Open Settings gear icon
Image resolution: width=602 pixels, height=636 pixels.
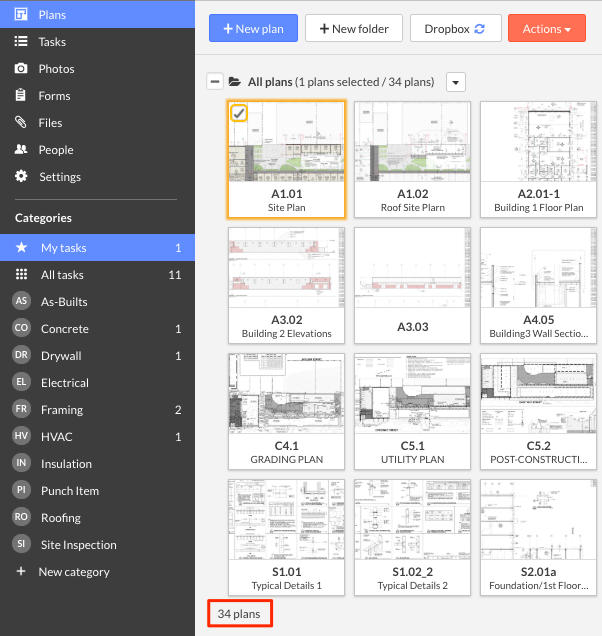pos(21,177)
